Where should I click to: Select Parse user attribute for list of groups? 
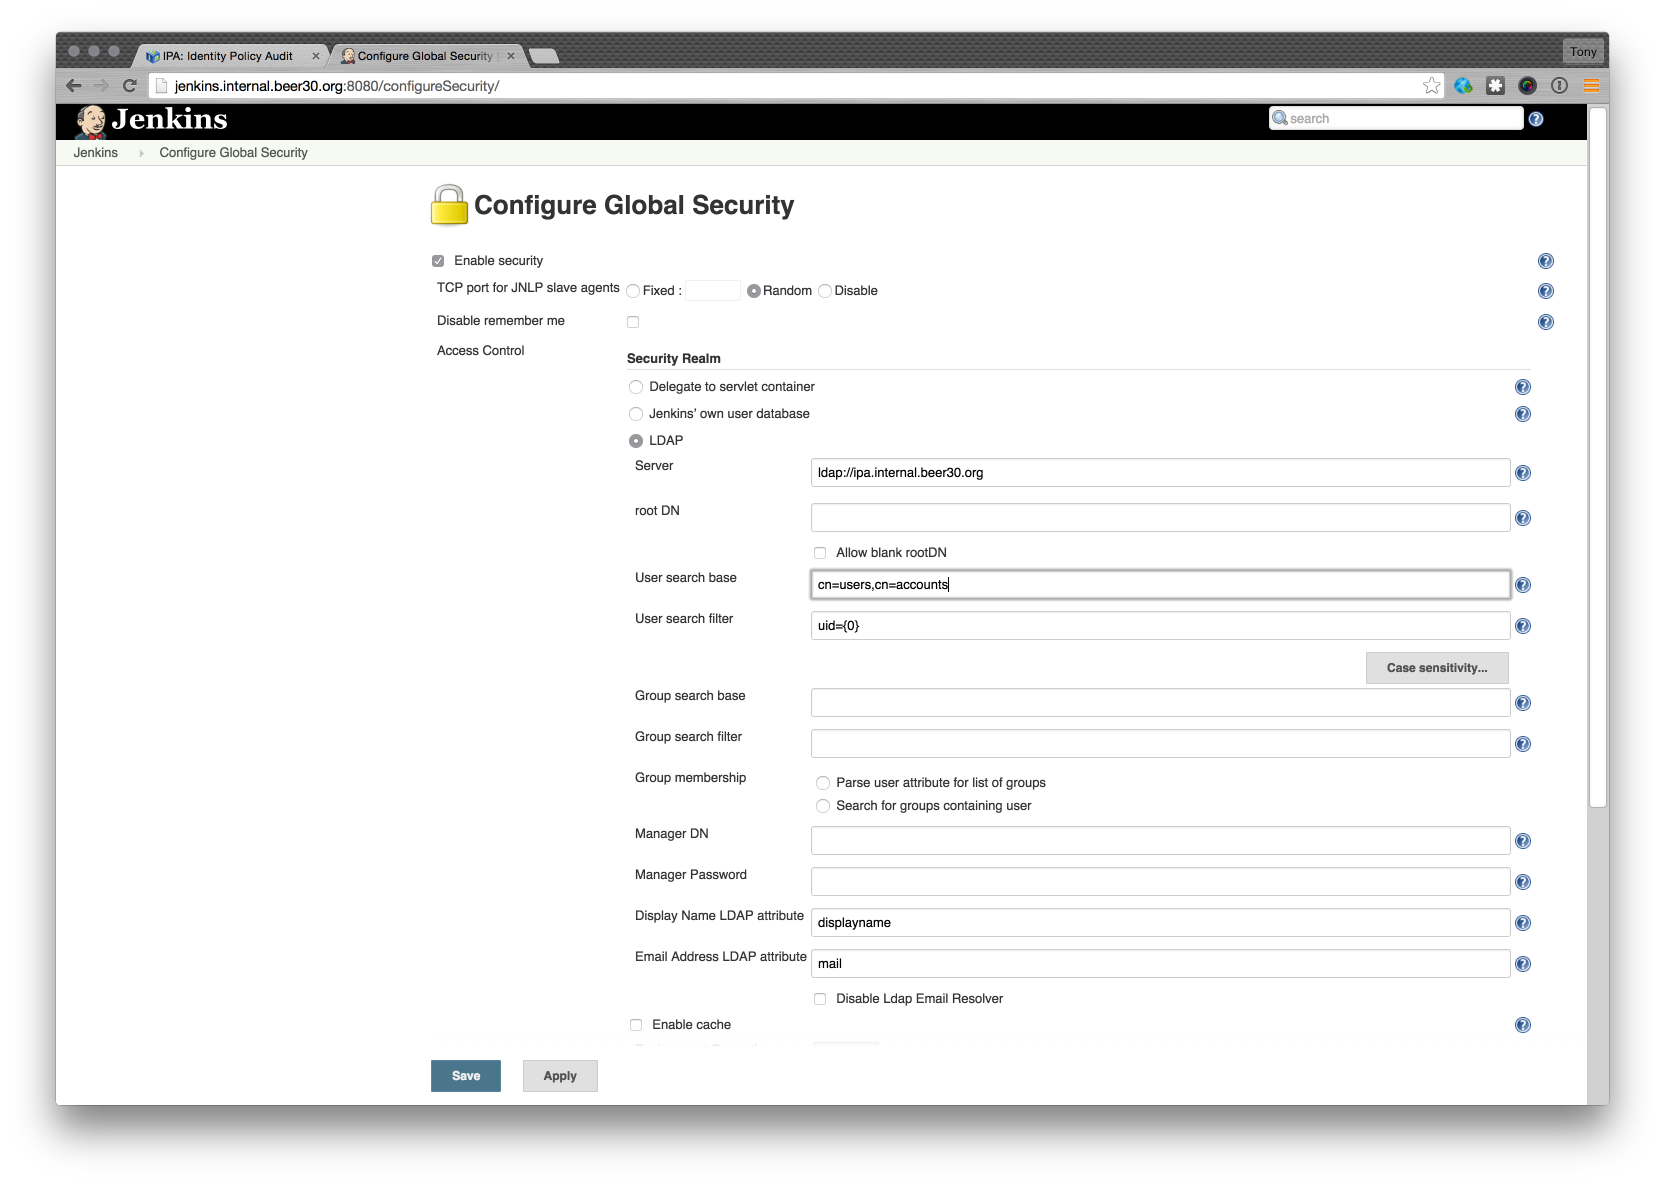[x=823, y=783]
